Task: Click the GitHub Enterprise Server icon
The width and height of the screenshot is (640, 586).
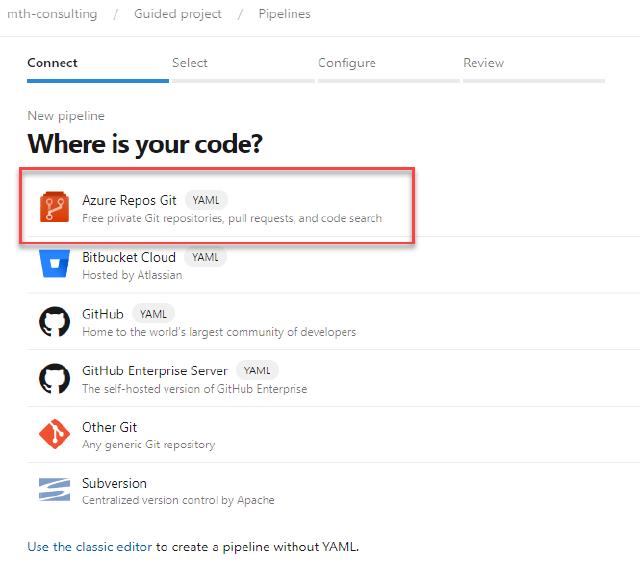Action: point(54,378)
